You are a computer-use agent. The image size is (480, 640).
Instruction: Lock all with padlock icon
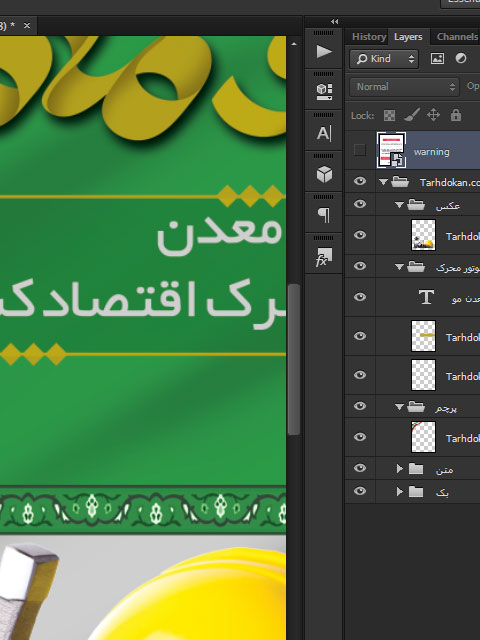click(x=456, y=115)
